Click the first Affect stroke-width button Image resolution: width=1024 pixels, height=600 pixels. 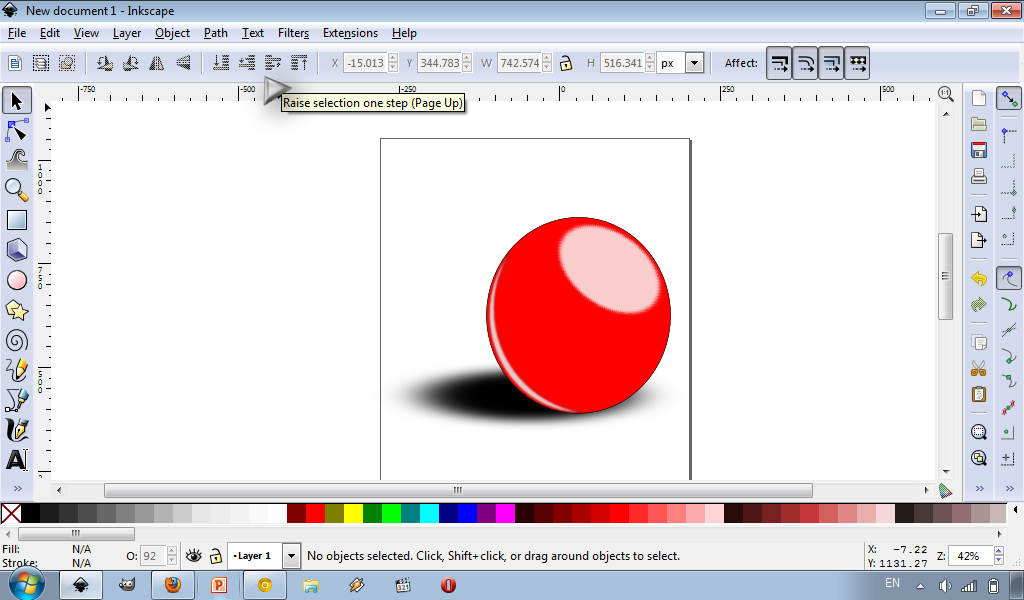(x=779, y=63)
